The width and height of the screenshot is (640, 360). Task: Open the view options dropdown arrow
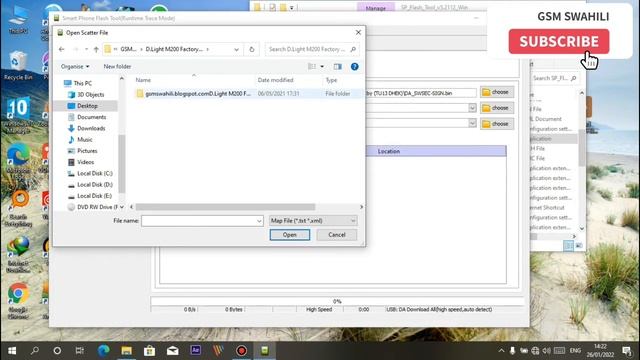pos(322,67)
